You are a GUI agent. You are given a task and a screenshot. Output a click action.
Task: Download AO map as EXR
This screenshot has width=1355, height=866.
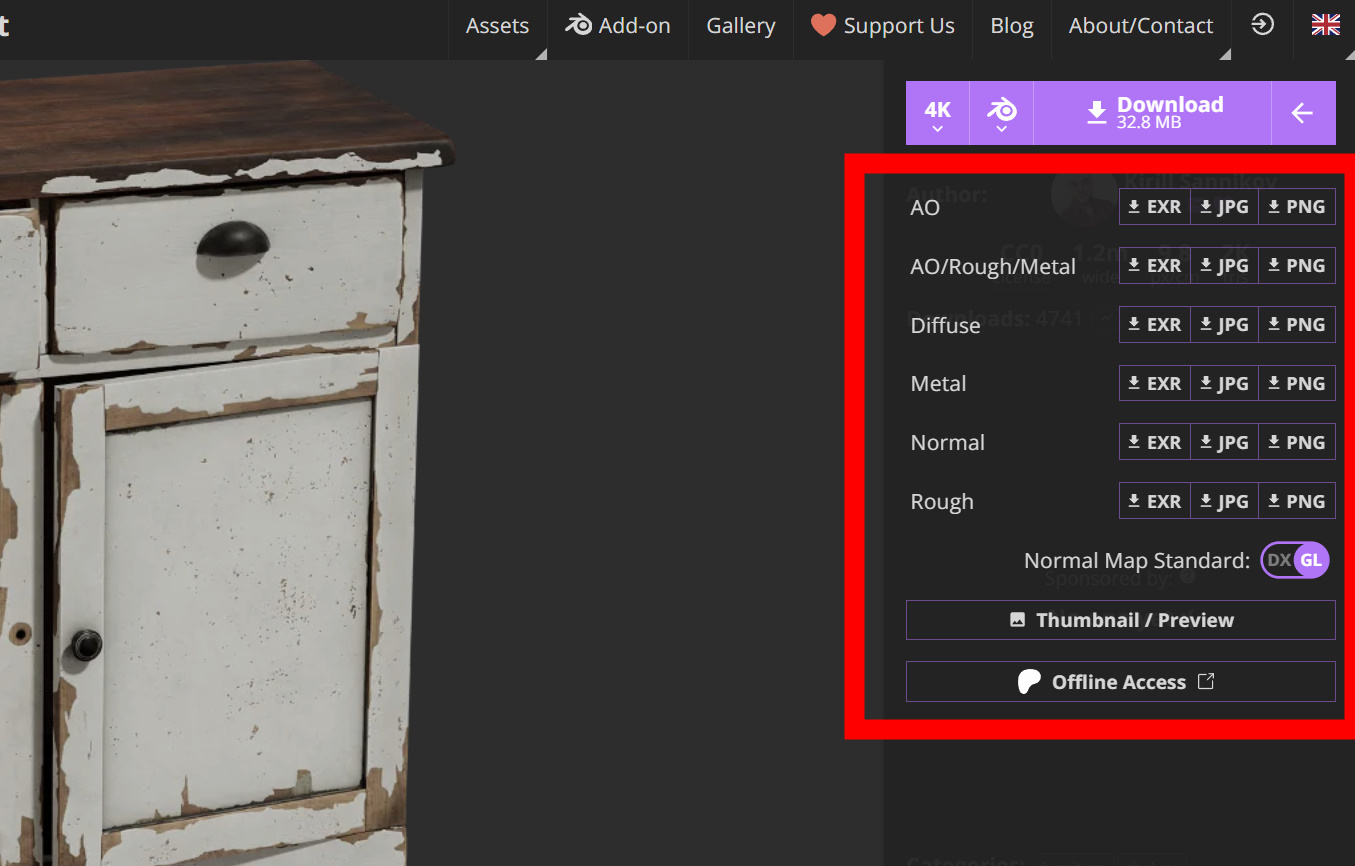(x=1155, y=207)
